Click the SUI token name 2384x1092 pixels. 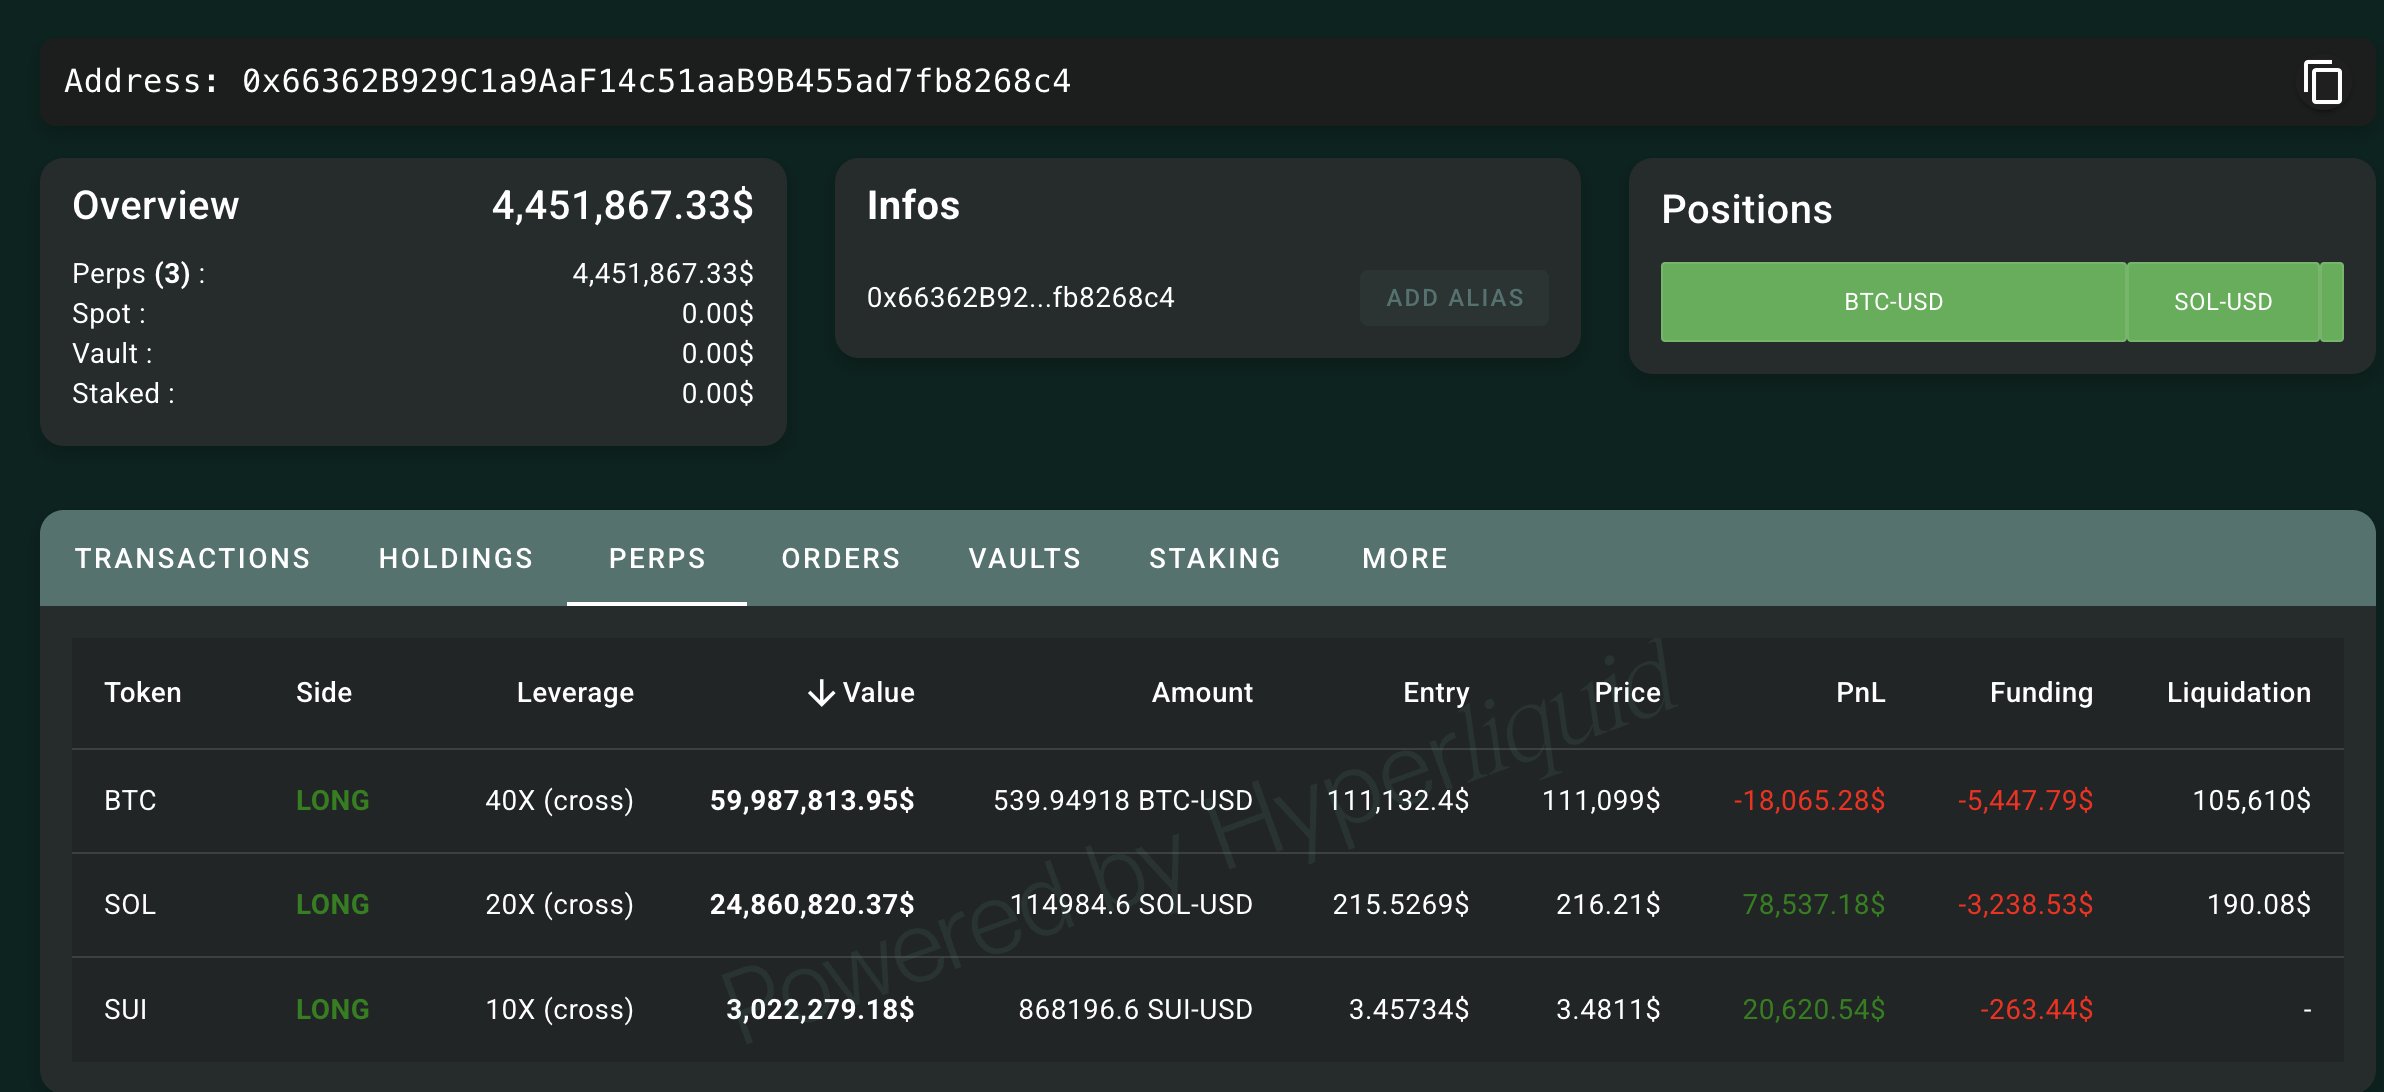tap(126, 1009)
